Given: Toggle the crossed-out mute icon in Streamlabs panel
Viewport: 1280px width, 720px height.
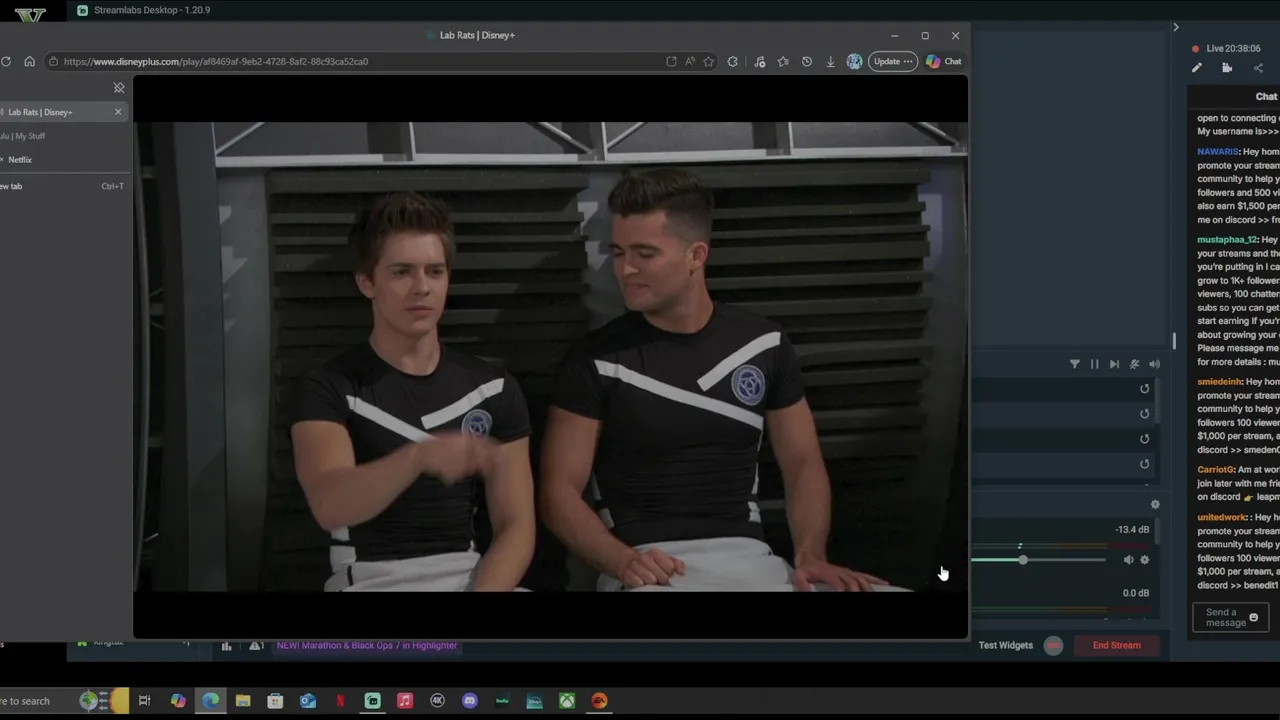Looking at the screenshot, I should [1134, 364].
